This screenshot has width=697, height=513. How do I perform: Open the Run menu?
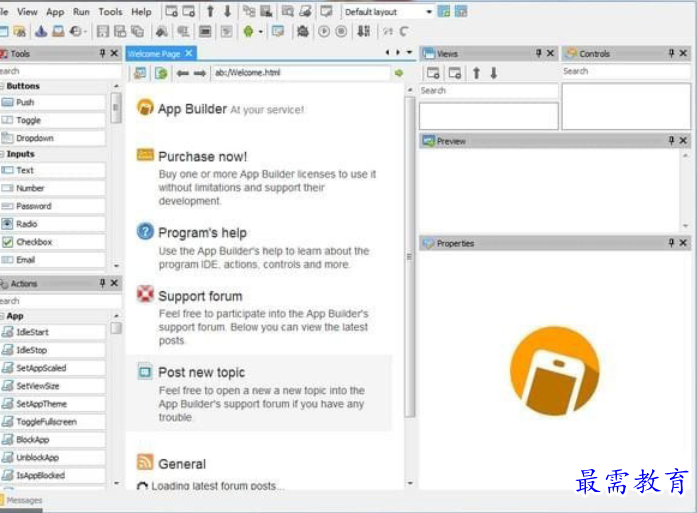coord(81,12)
